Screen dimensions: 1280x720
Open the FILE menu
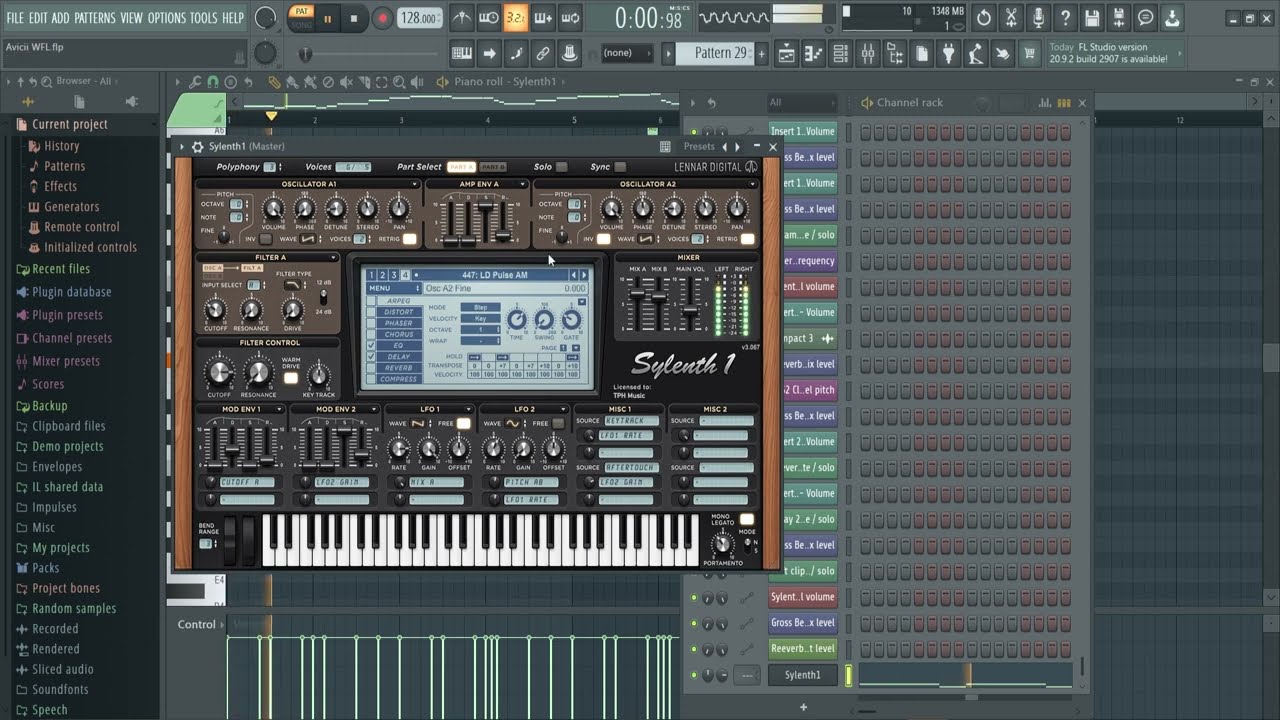(15, 18)
